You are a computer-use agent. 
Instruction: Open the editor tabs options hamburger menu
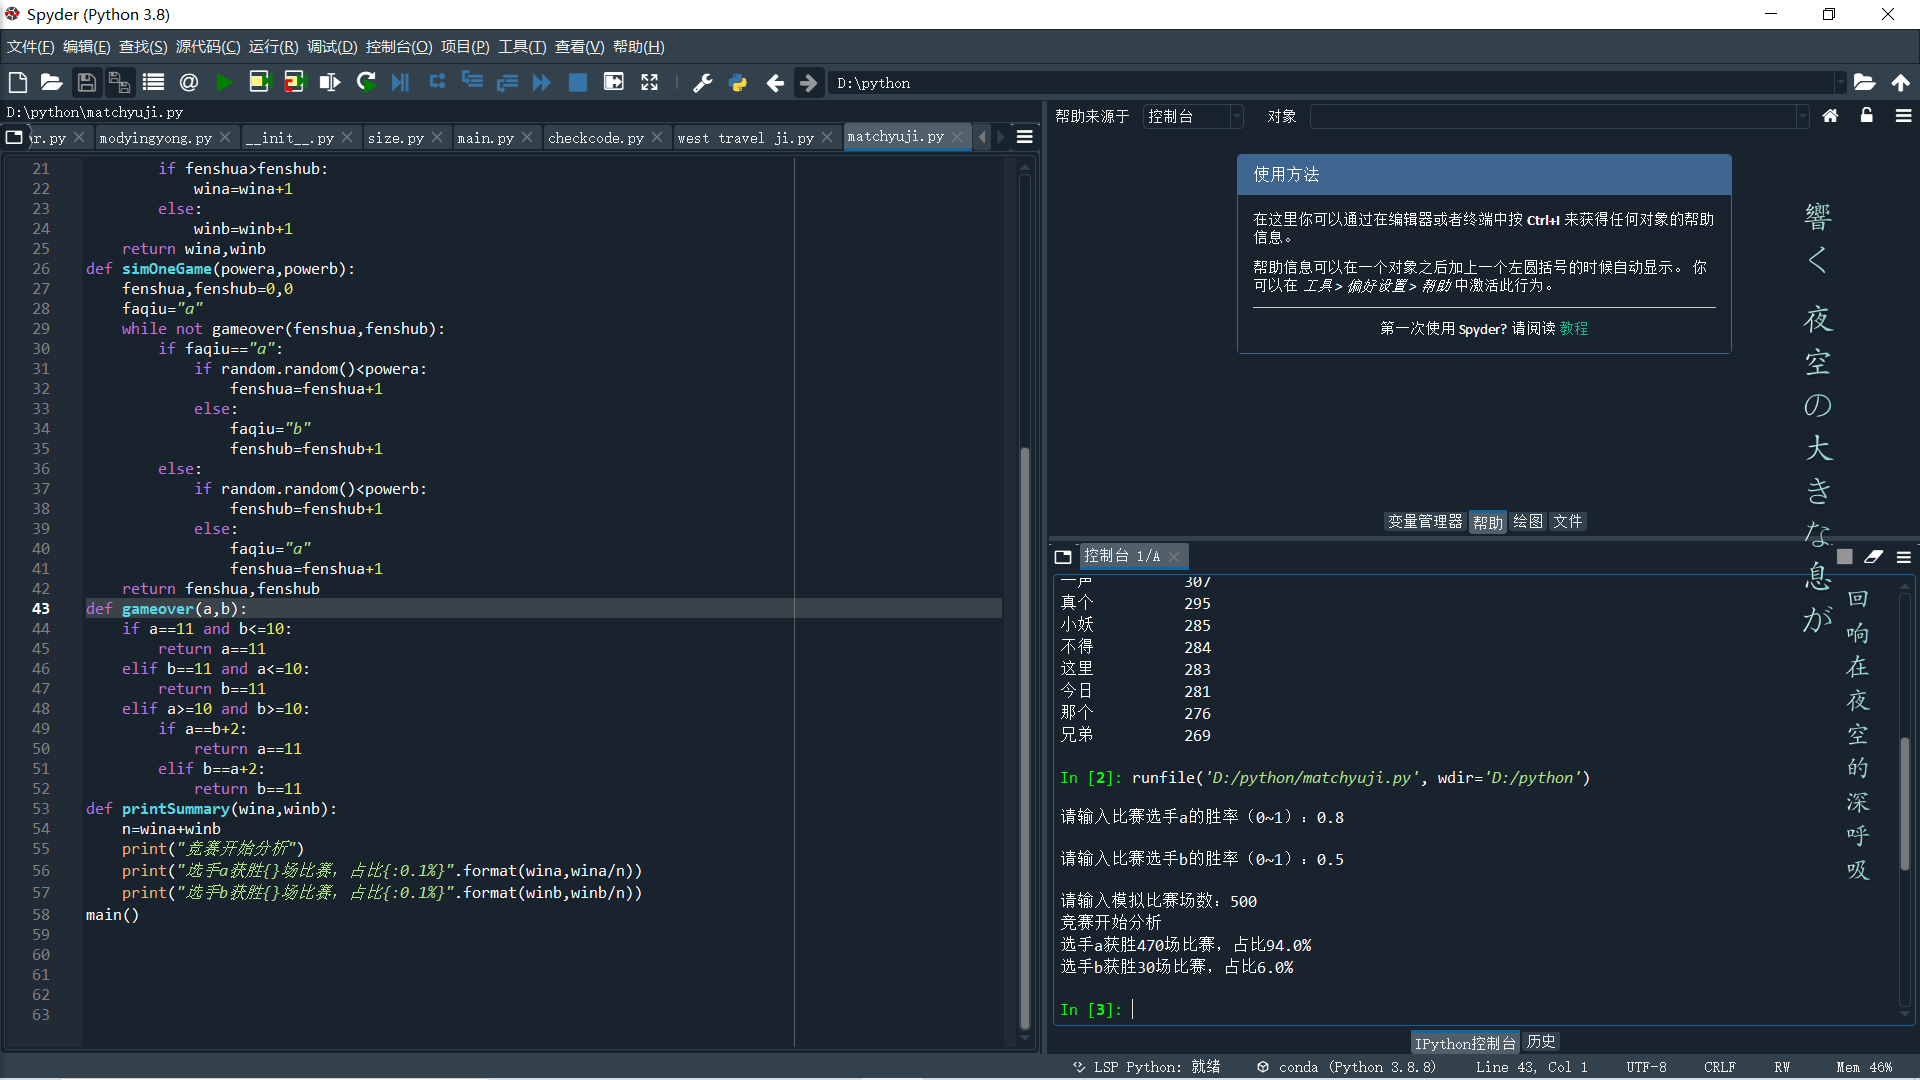pyautogui.click(x=1025, y=137)
